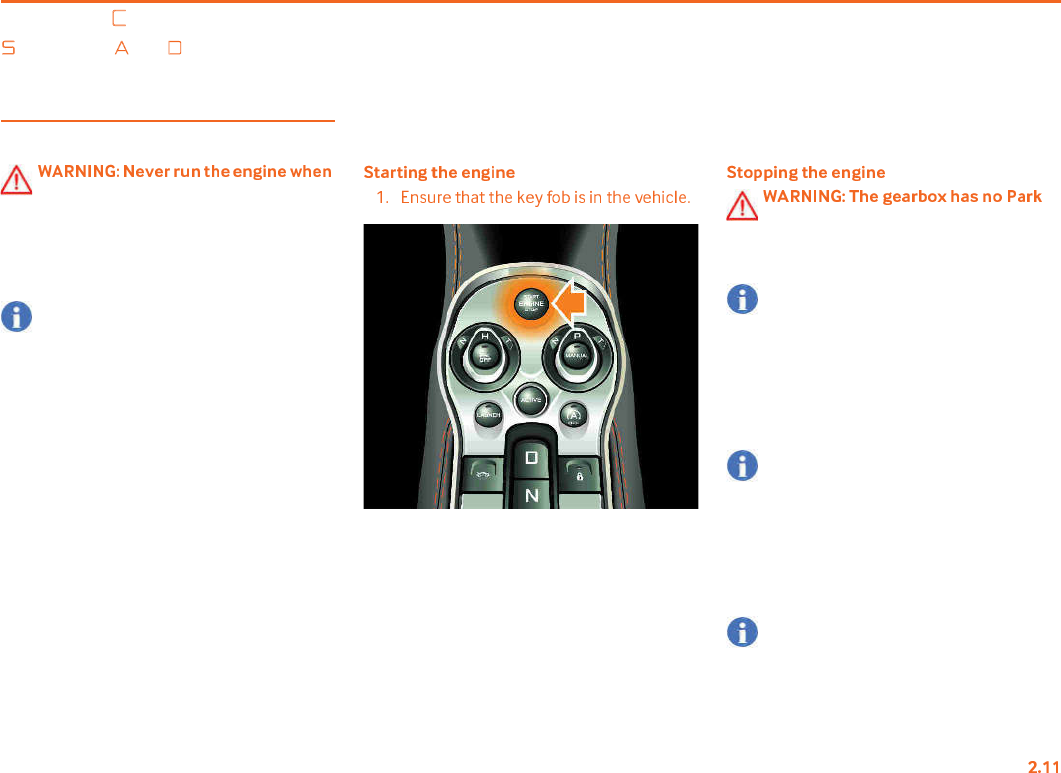The height and width of the screenshot is (773, 1061).
Task: Select the D drive gear button
Action: point(532,458)
